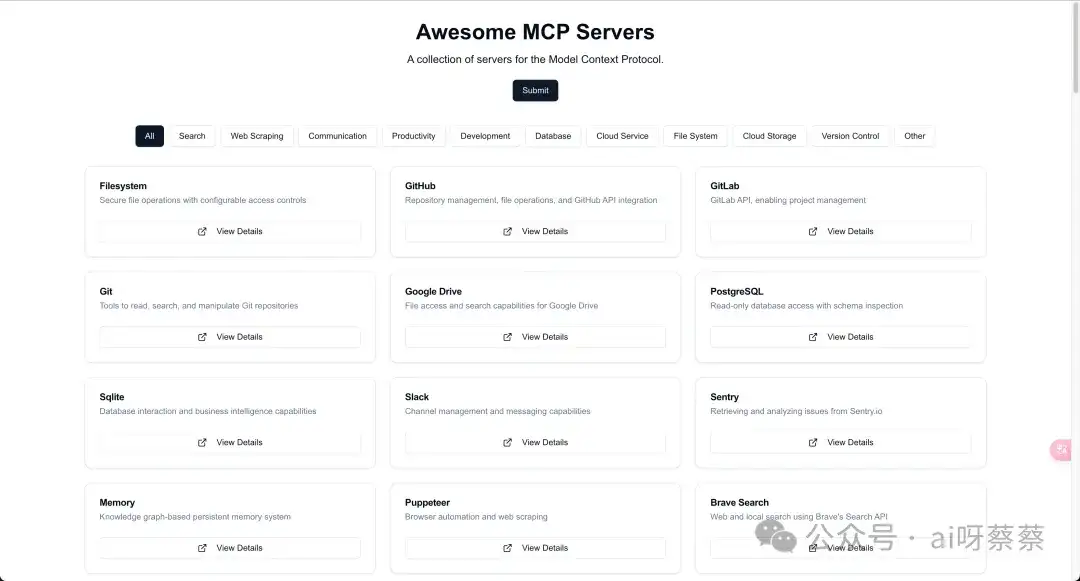Click the GitHub card title
The width and height of the screenshot is (1080, 581).
click(420, 186)
